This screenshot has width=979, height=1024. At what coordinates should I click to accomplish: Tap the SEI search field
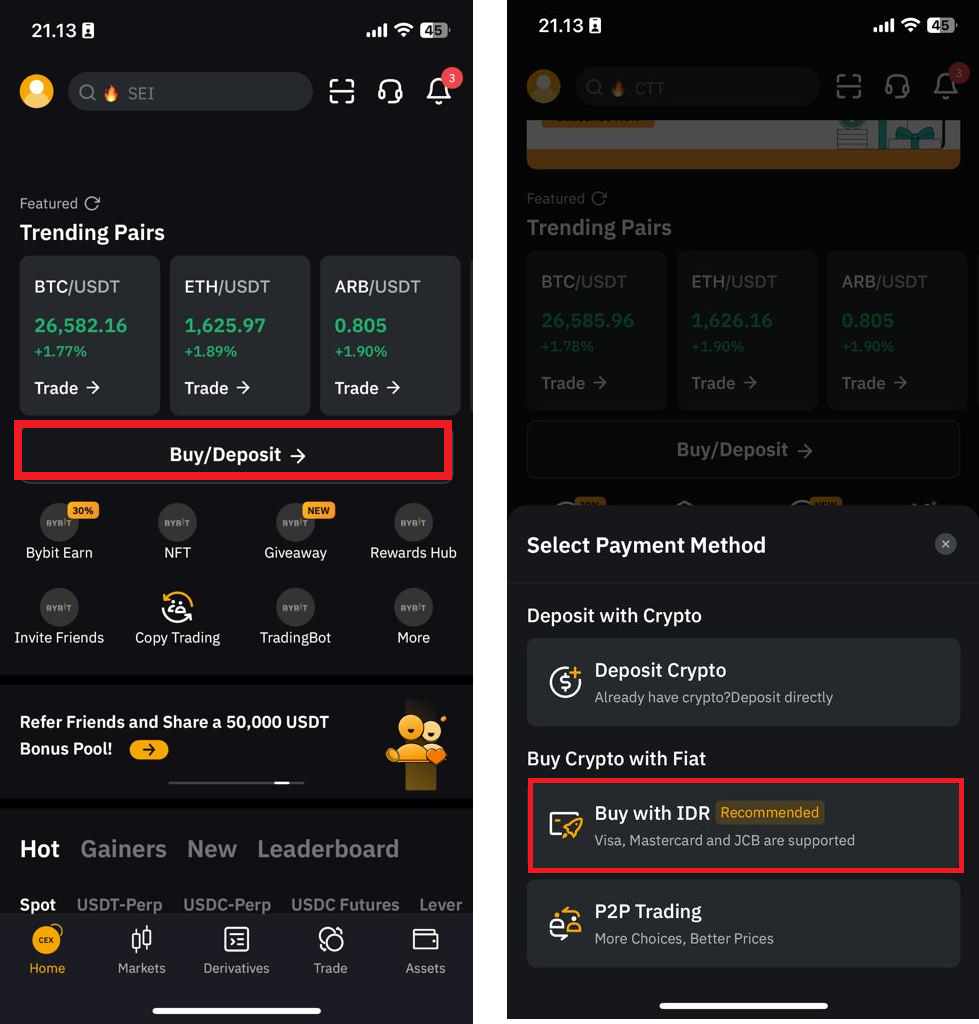(190, 92)
